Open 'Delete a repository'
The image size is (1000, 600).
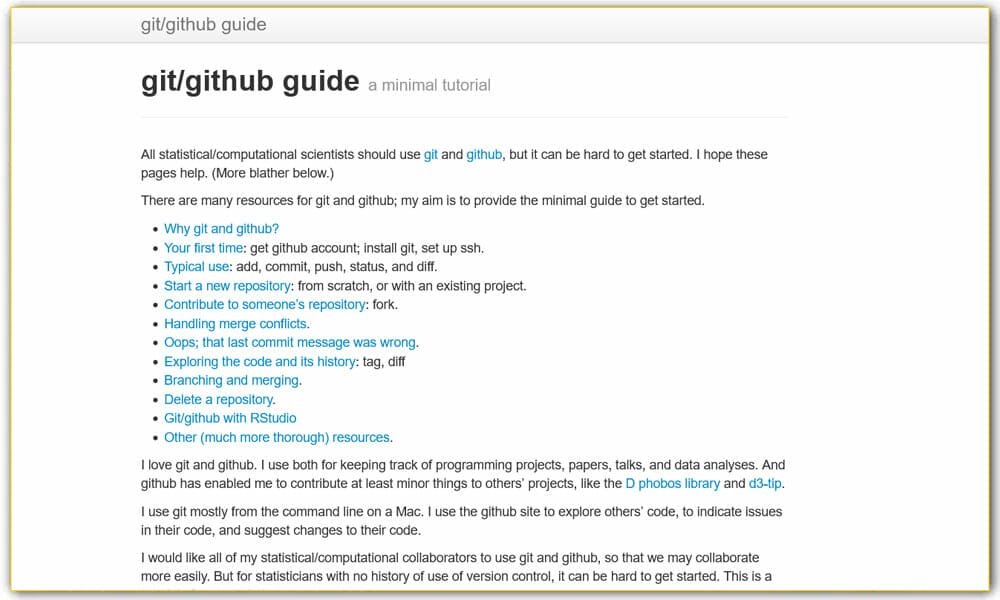218,399
